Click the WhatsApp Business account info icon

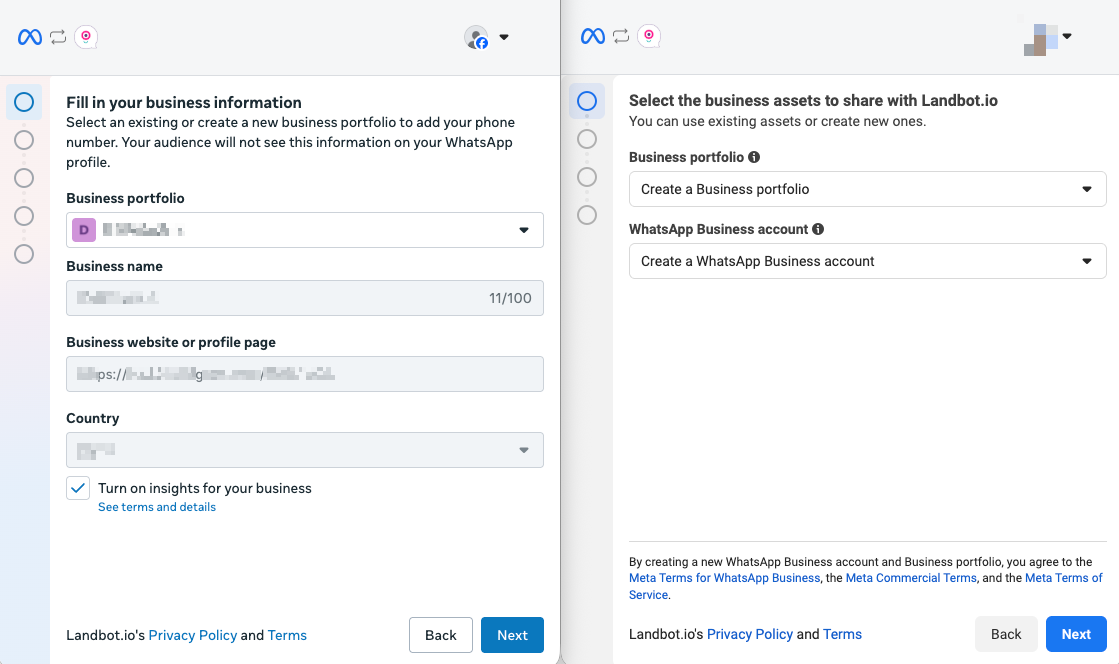tap(818, 229)
